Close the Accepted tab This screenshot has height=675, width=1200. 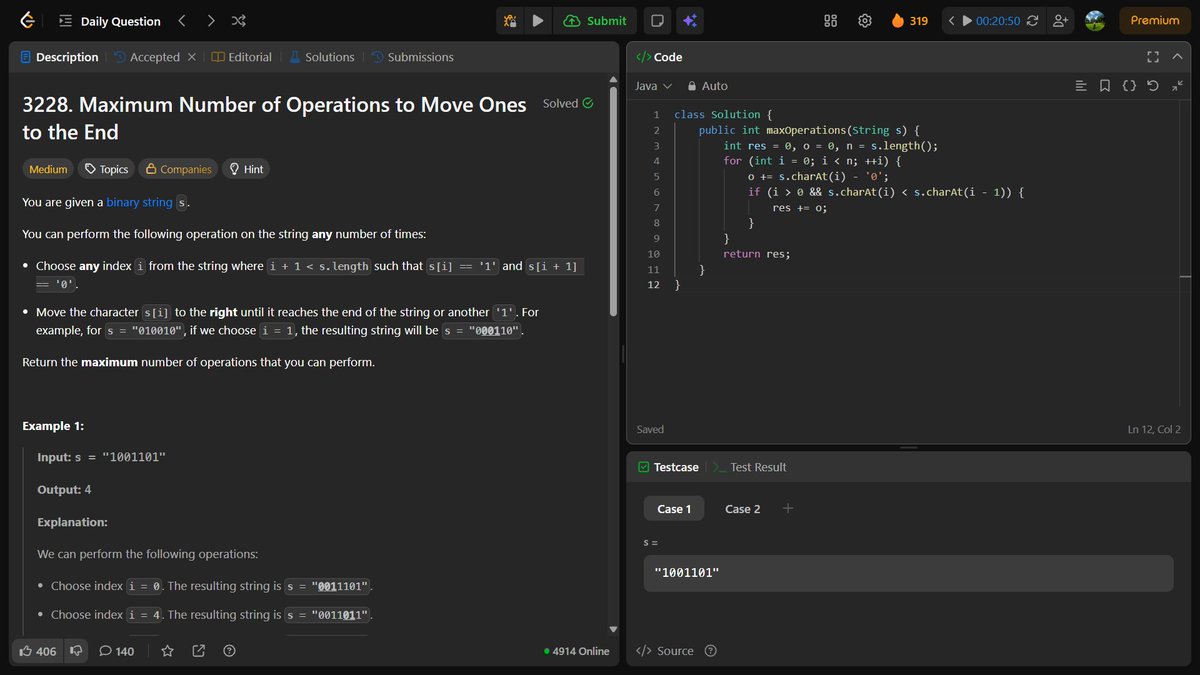(192, 57)
